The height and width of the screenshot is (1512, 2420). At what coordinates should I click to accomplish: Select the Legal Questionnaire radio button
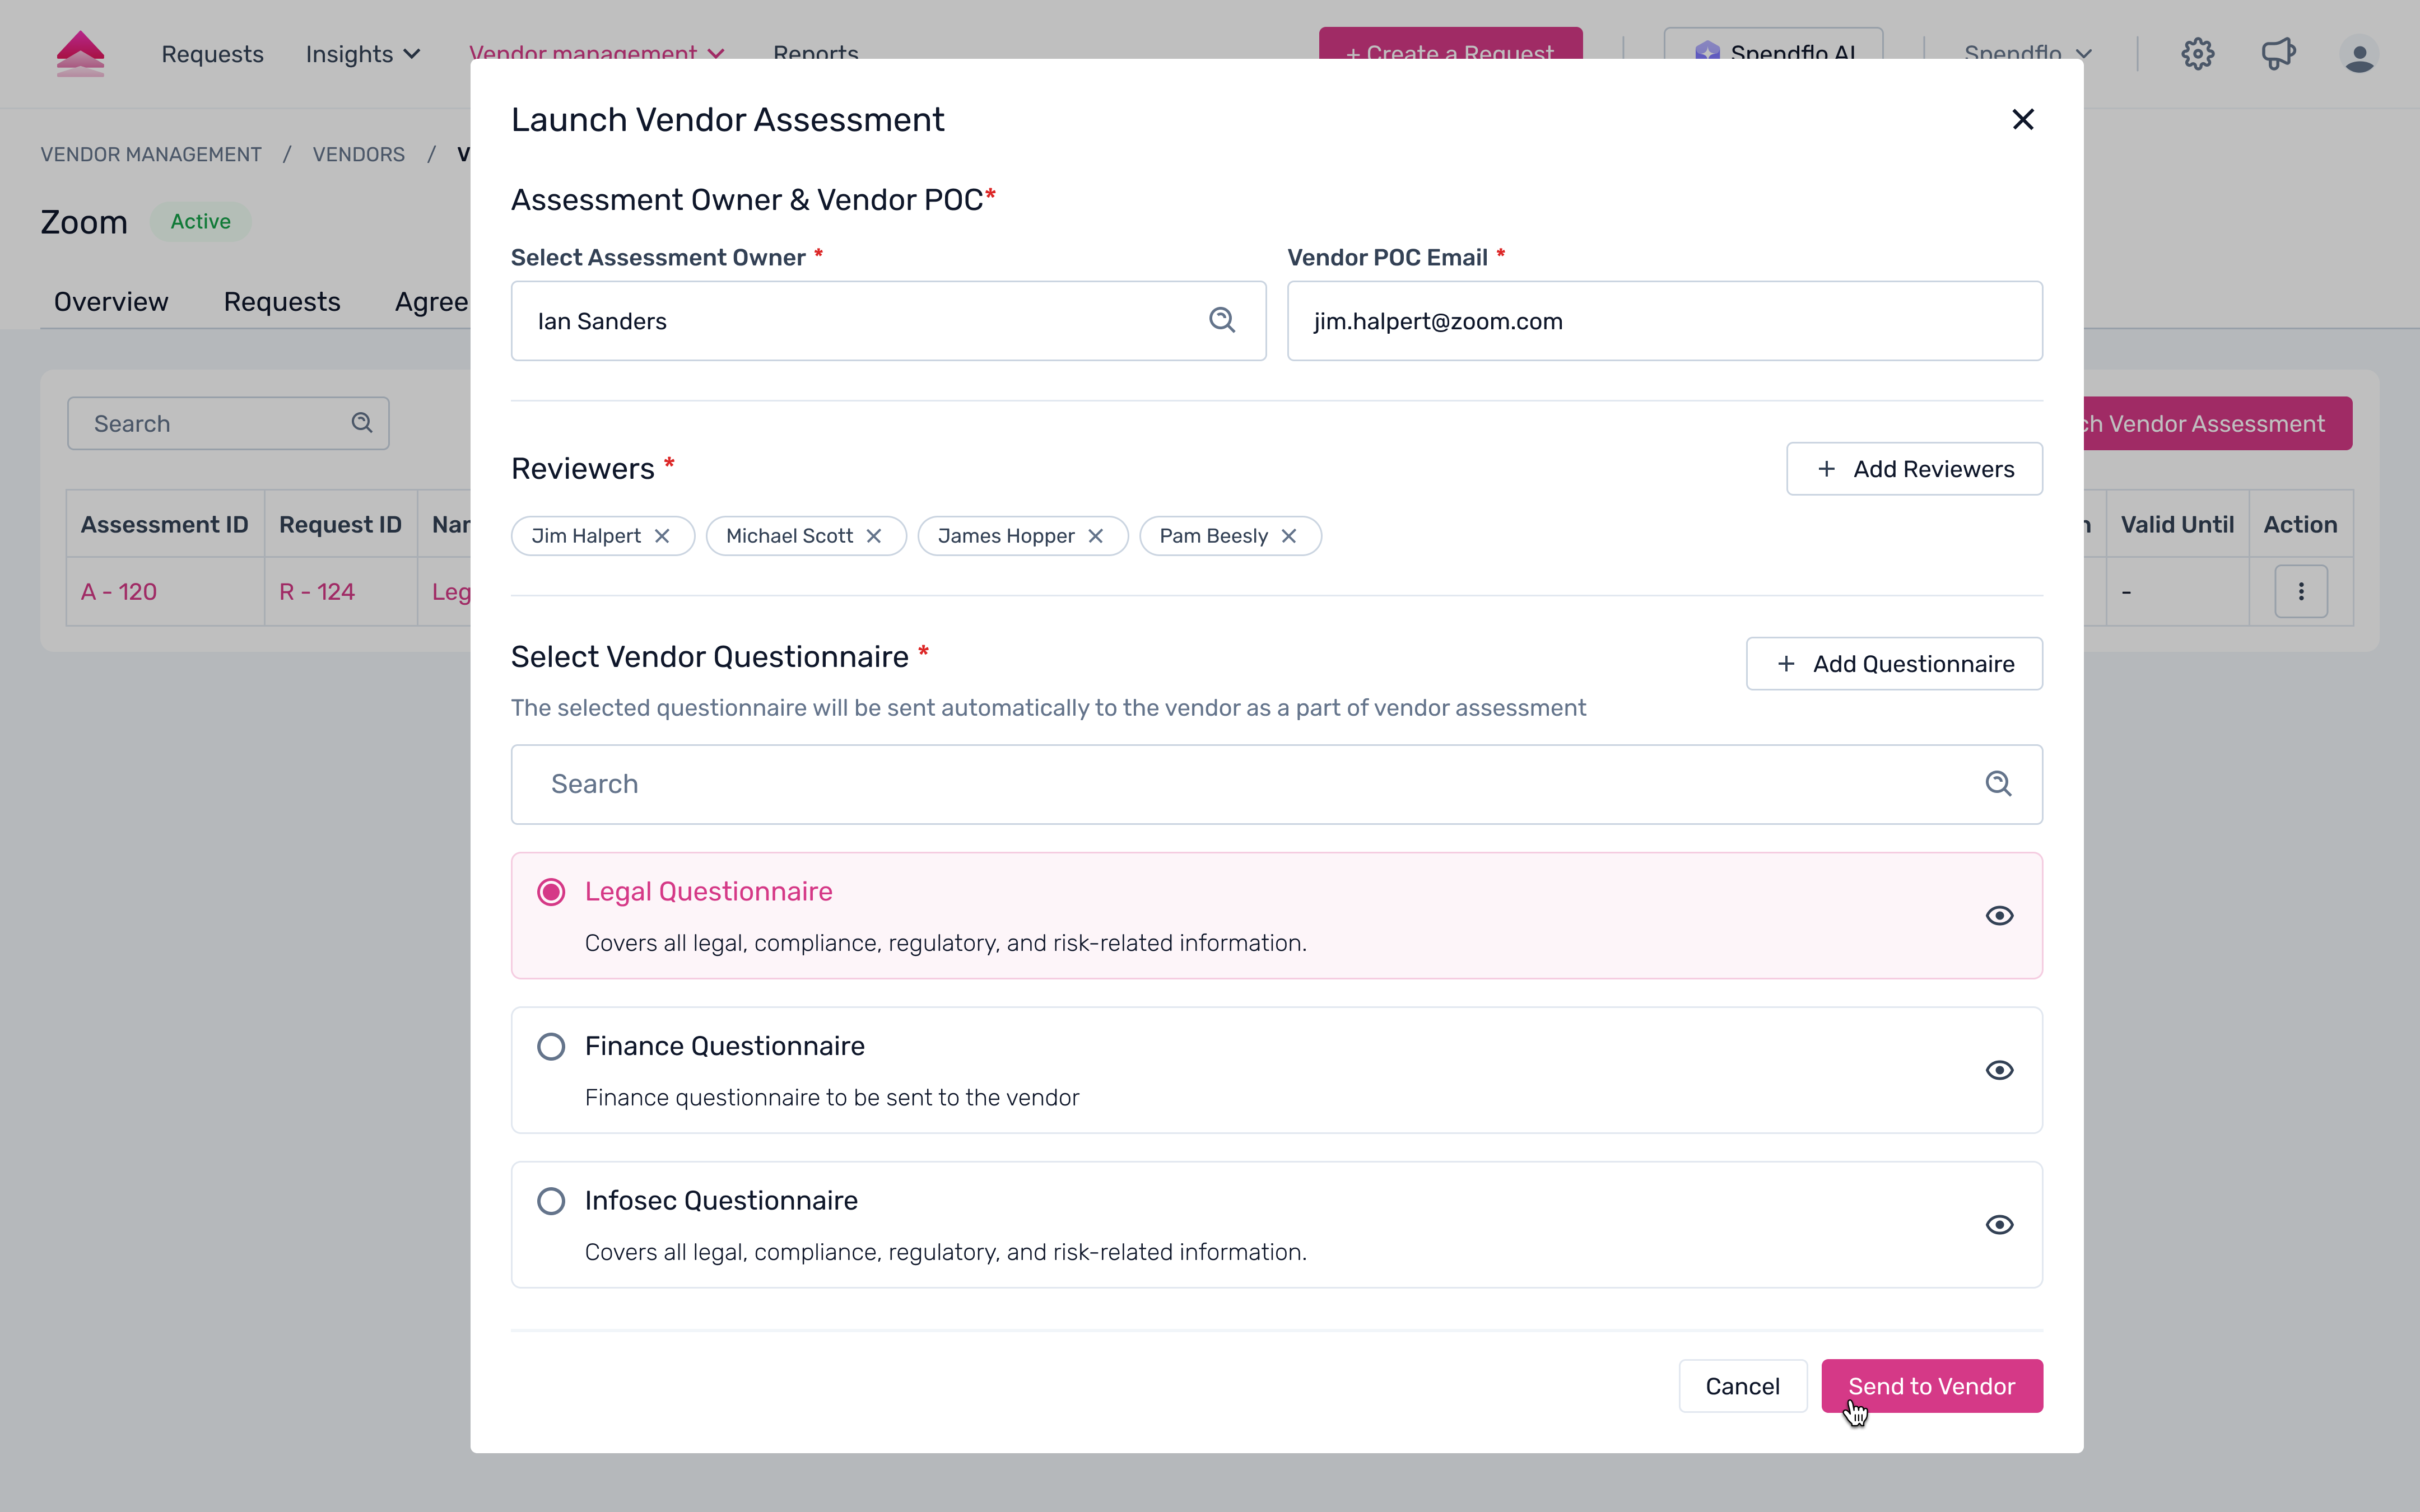coord(551,892)
